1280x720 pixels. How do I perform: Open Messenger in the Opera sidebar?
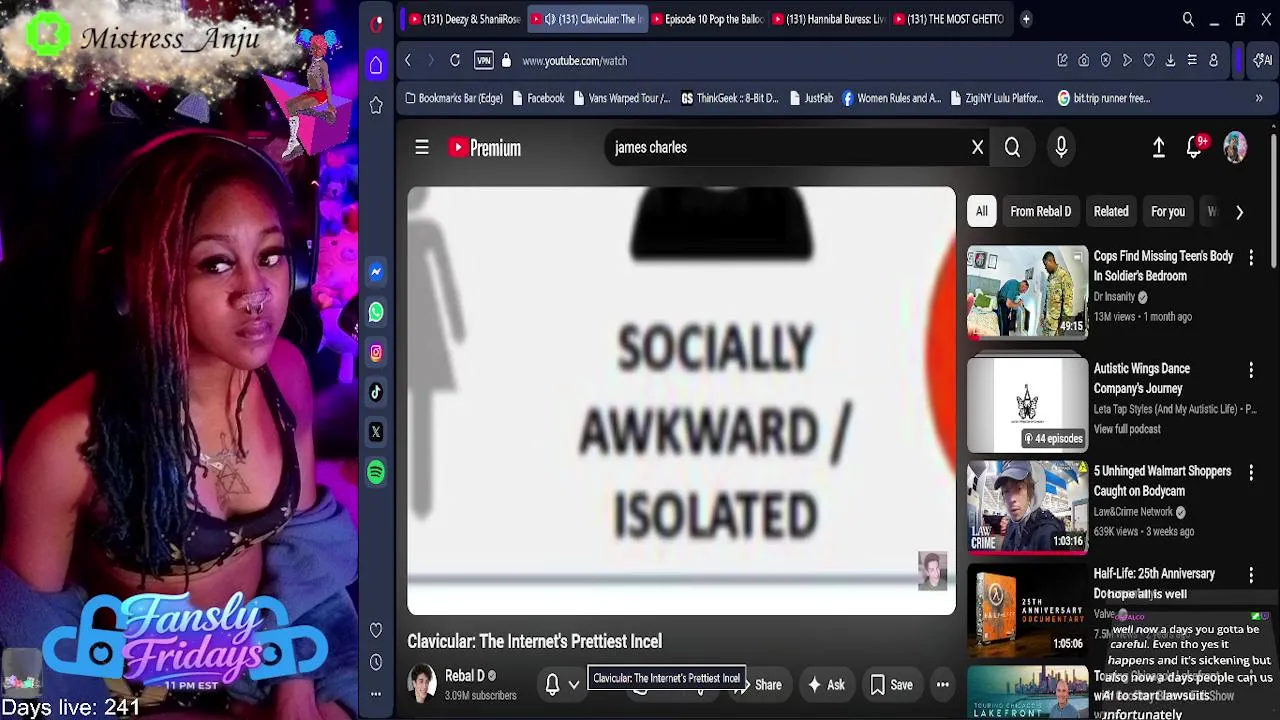click(376, 272)
